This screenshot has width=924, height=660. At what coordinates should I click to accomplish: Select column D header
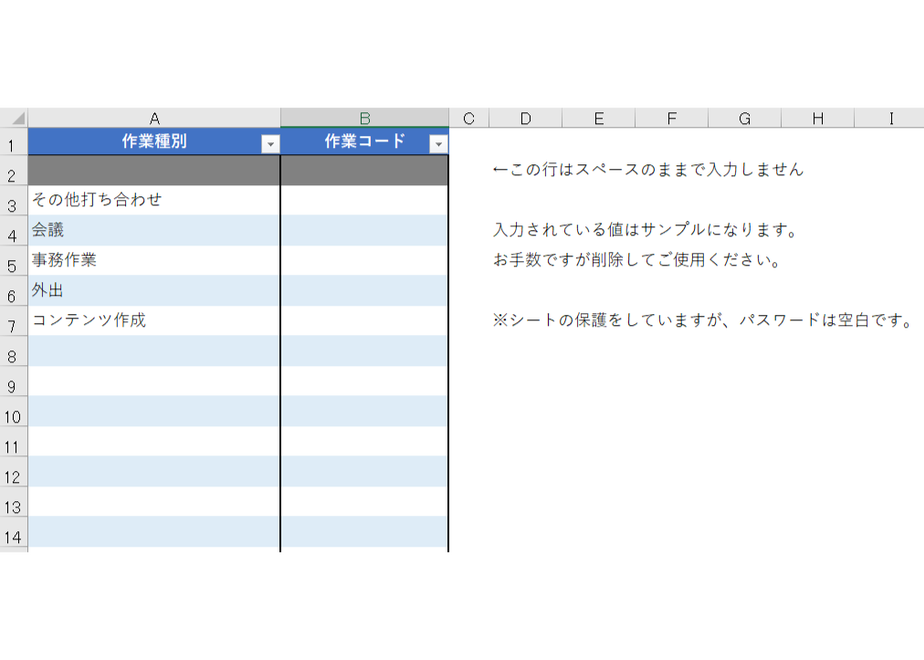pyautogui.click(x=526, y=118)
